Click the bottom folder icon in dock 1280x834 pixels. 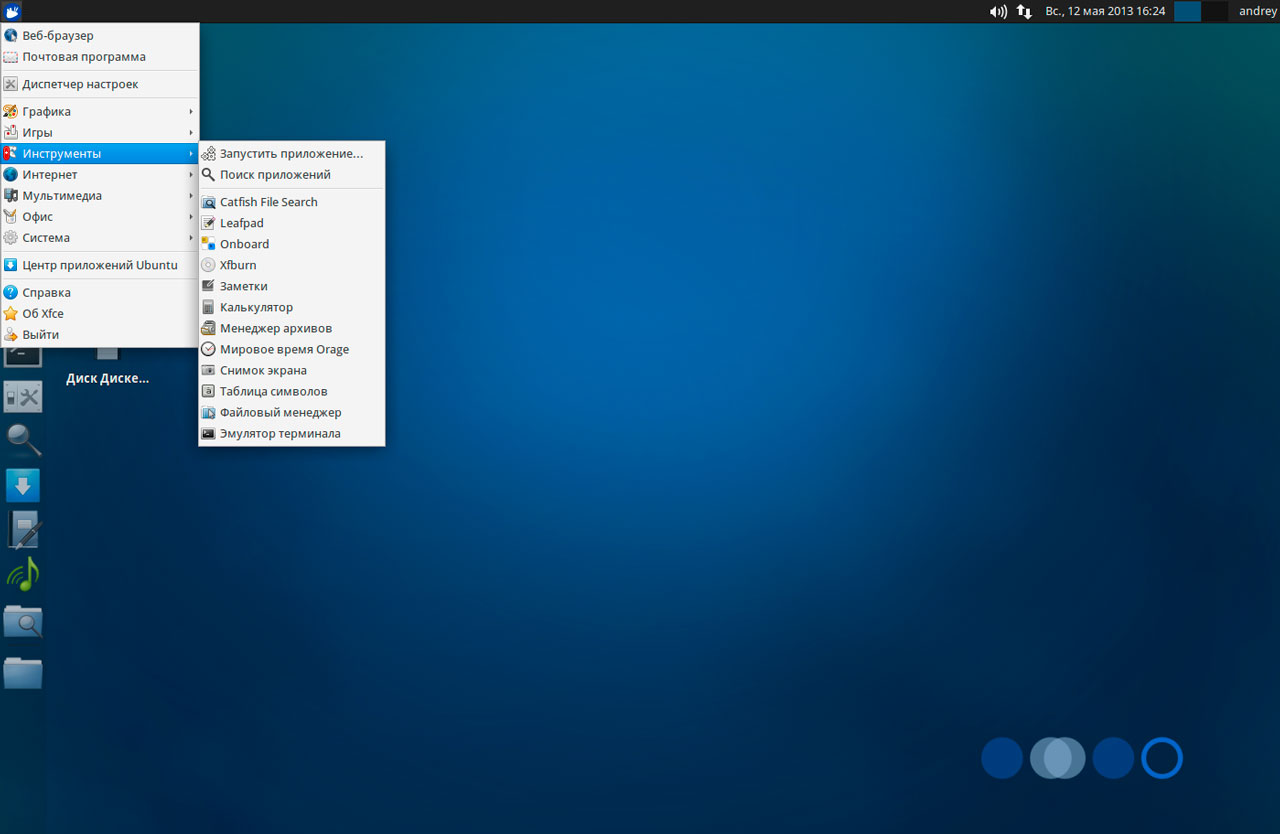(x=23, y=672)
